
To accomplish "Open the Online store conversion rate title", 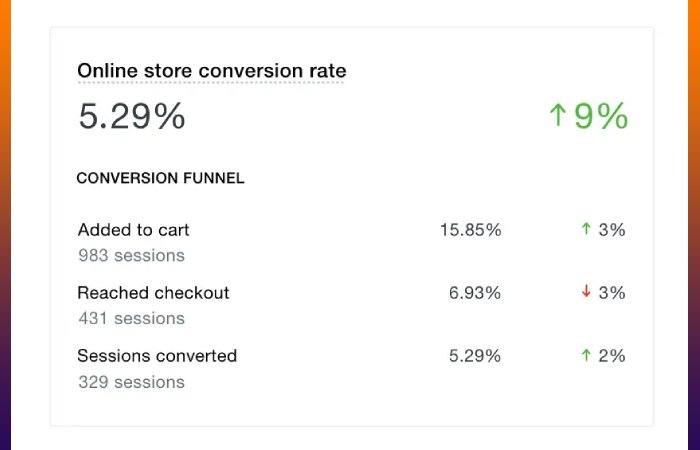I will 212,71.
